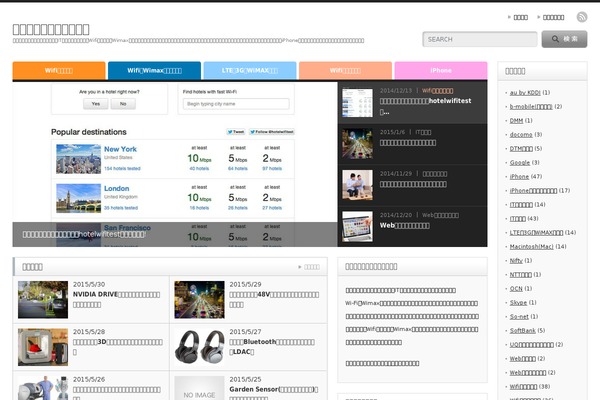Click the SoftBank category link
This screenshot has width=600, height=400.
pyautogui.click(x=523, y=331)
